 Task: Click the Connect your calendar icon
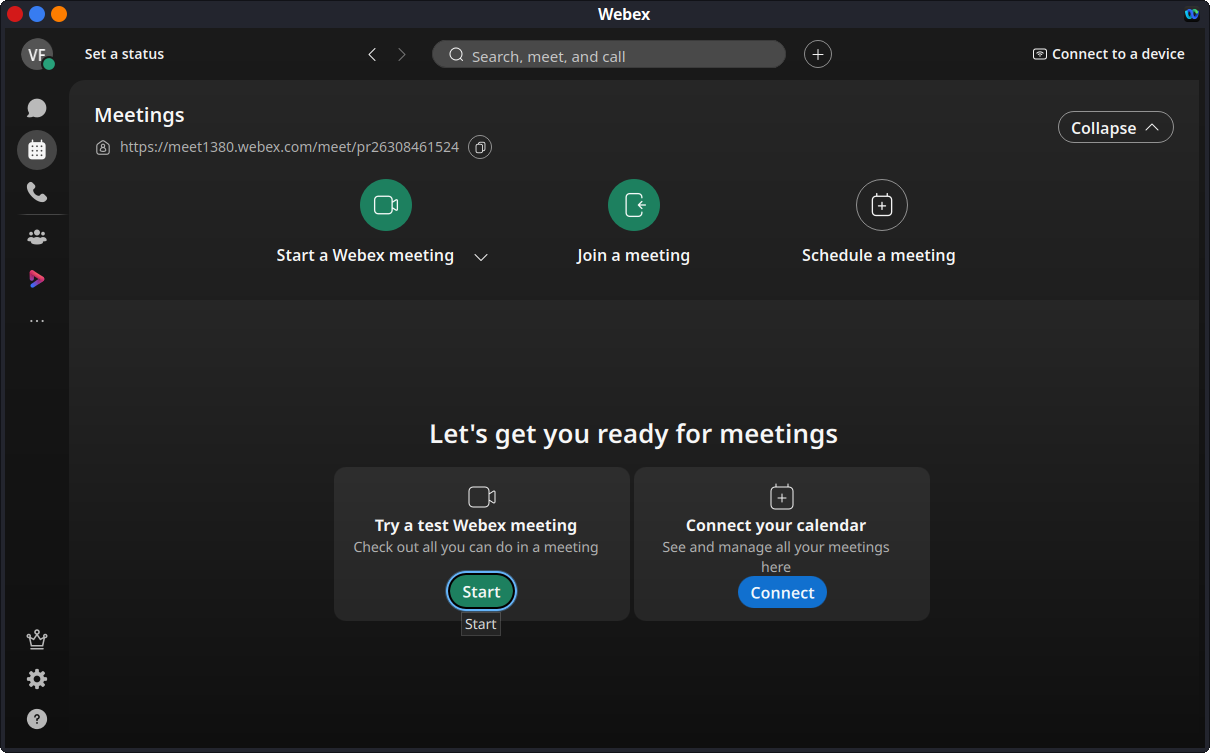(782, 497)
